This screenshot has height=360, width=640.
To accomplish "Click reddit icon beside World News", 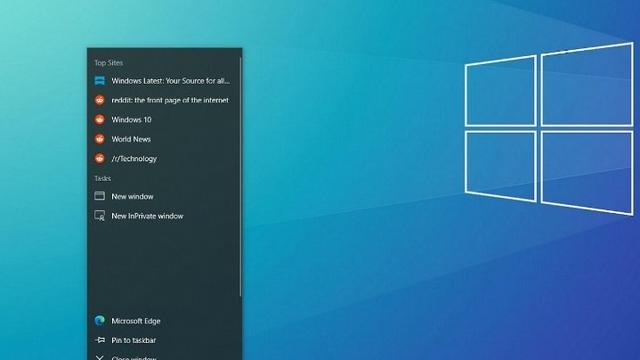I will click(100, 139).
